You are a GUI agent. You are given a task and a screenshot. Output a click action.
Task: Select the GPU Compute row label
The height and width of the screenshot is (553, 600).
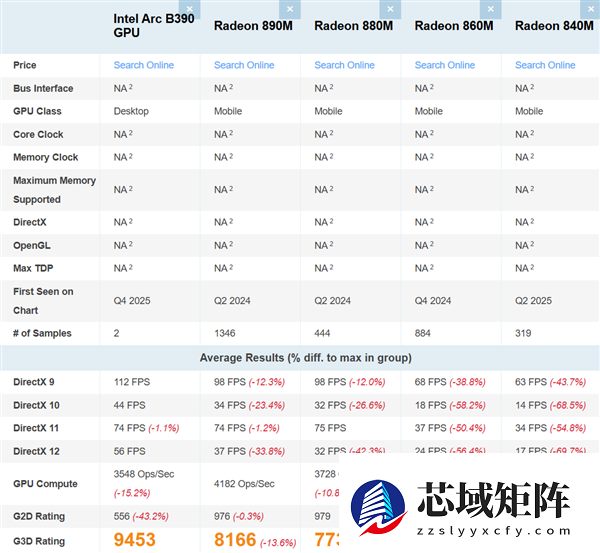point(45,484)
